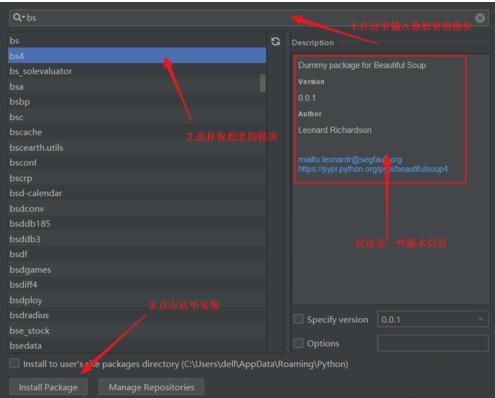This screenshot has width=495, height=398.
Task: Reload package list with refresh icon
Action: [276, 42]
